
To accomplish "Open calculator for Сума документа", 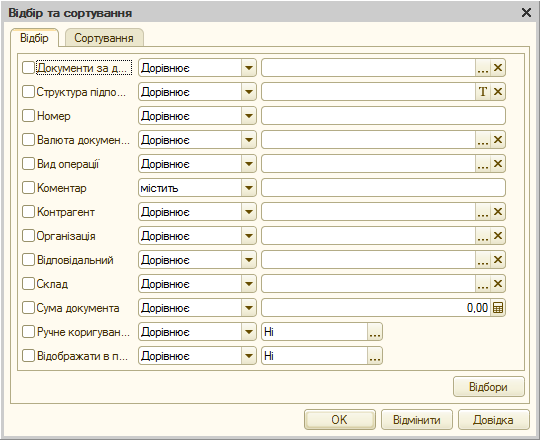I will [498, 308].
